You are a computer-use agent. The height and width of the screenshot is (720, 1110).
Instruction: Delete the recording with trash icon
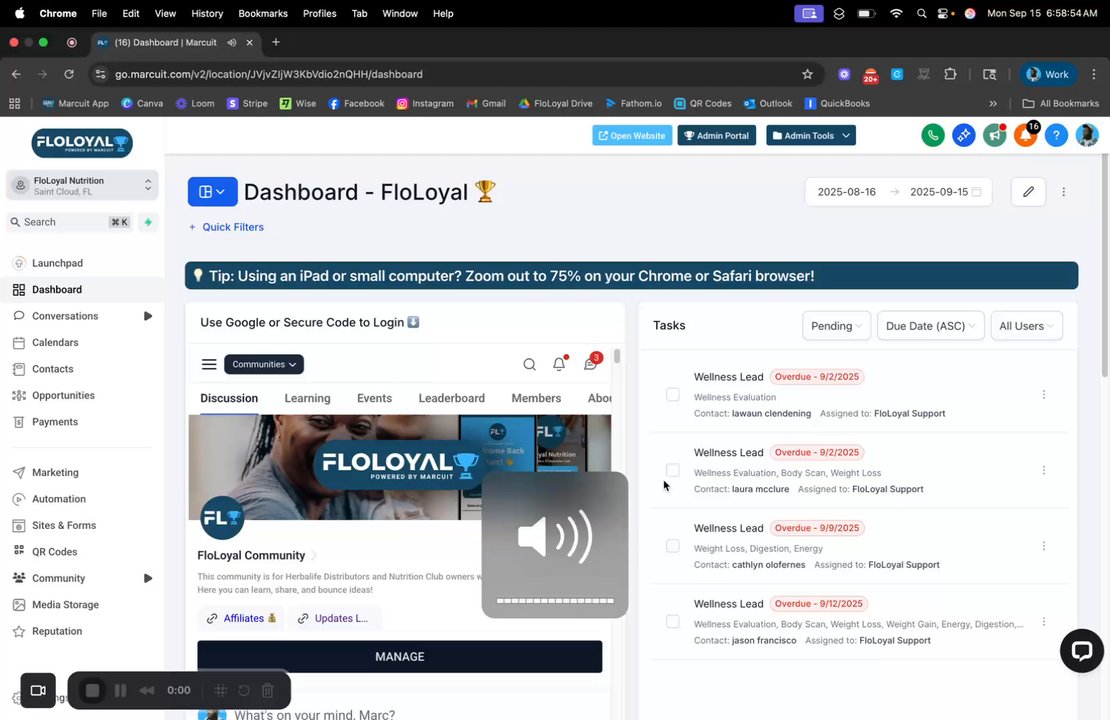(x=268, y=690)
